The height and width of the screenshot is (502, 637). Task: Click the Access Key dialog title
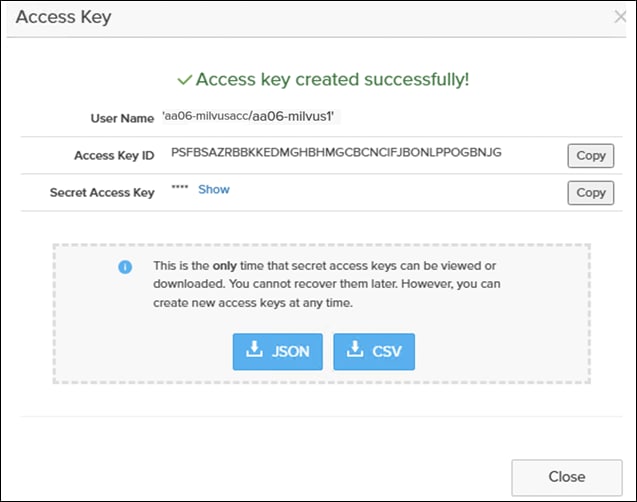coord(63,17)
